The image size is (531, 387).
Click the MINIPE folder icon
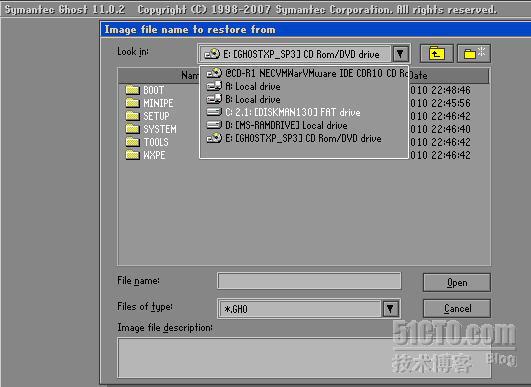click(x=132, y=103)
